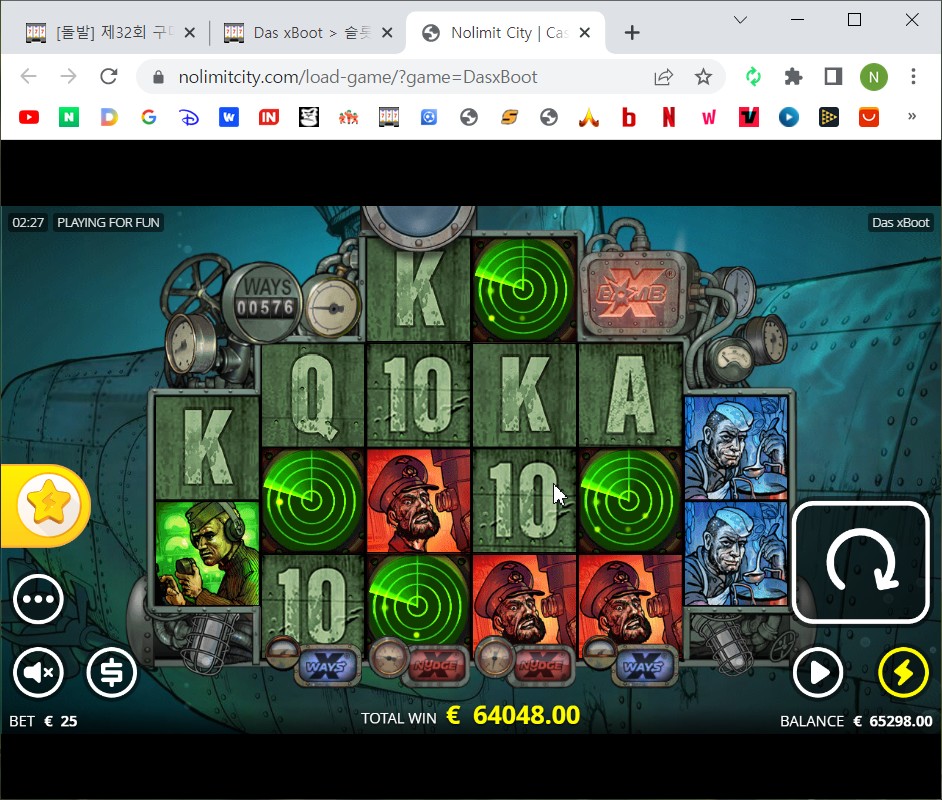Share this page icon in address bar

663,77
